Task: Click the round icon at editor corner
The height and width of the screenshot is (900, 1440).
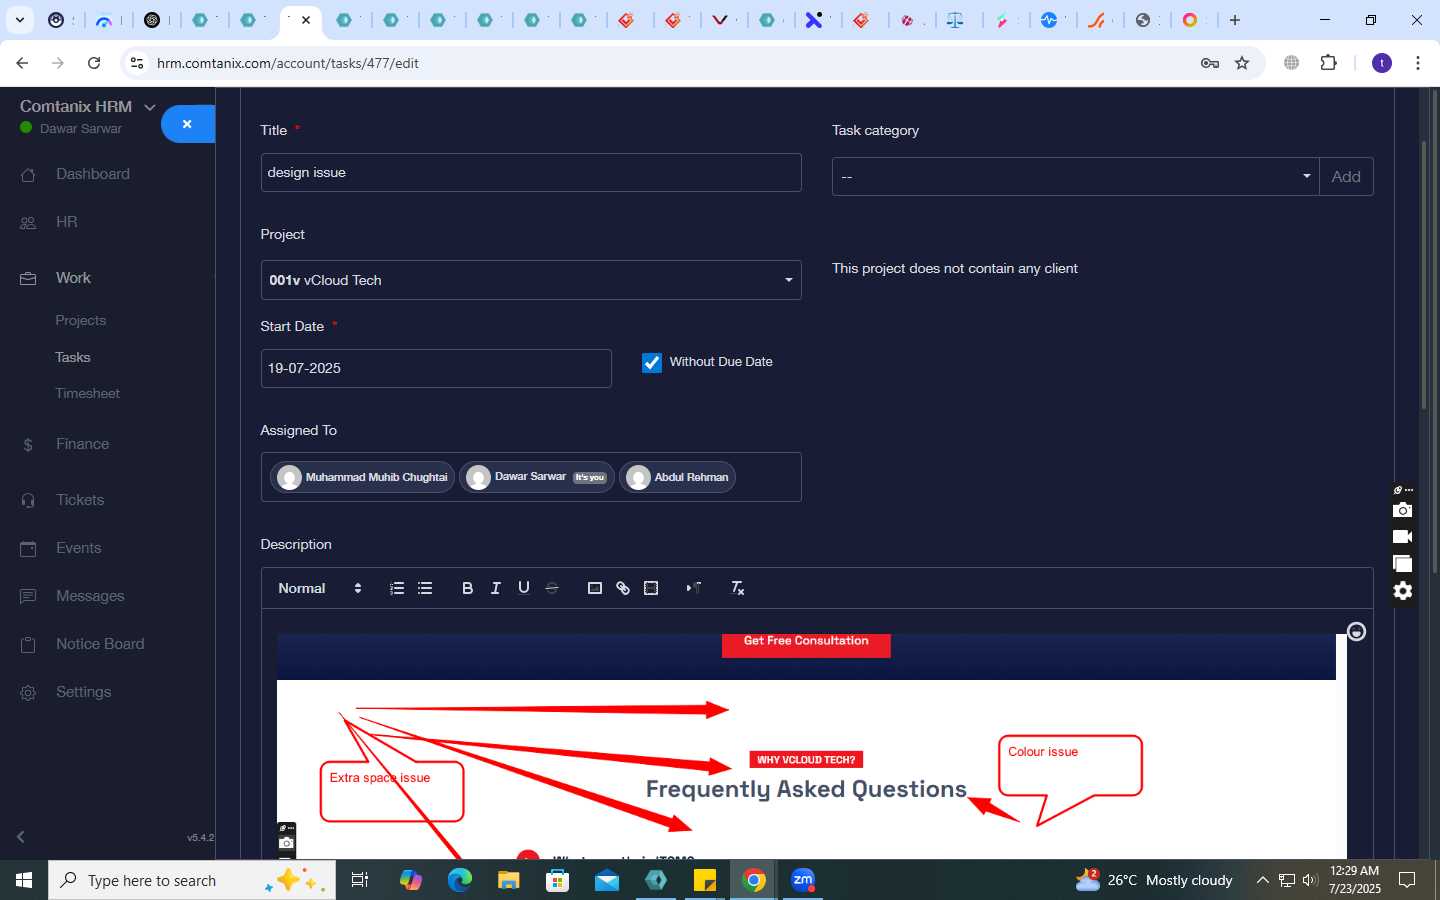Action: click(x=1356, y=632)
